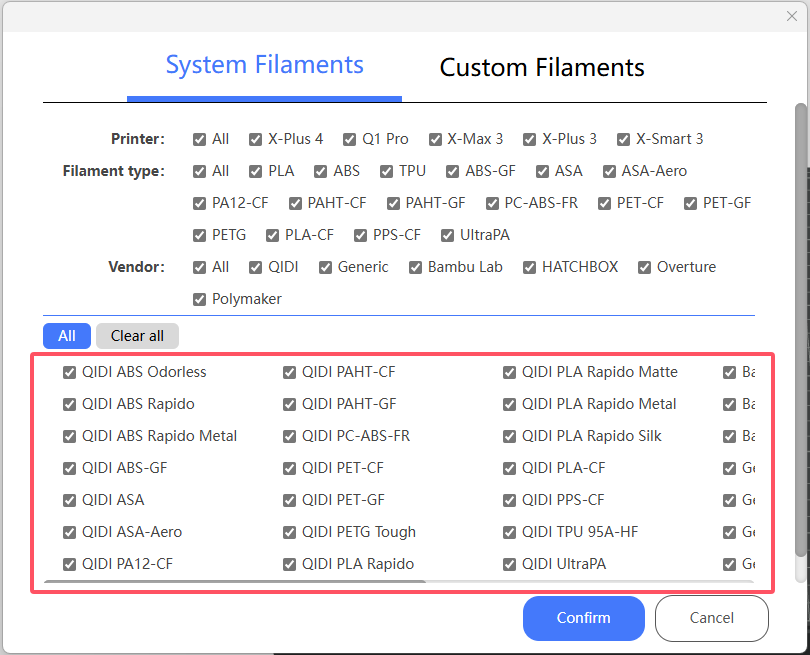Toggle the All checkbox in Filament type row
This screenshot has width=810, height=655.
[199, 171]
